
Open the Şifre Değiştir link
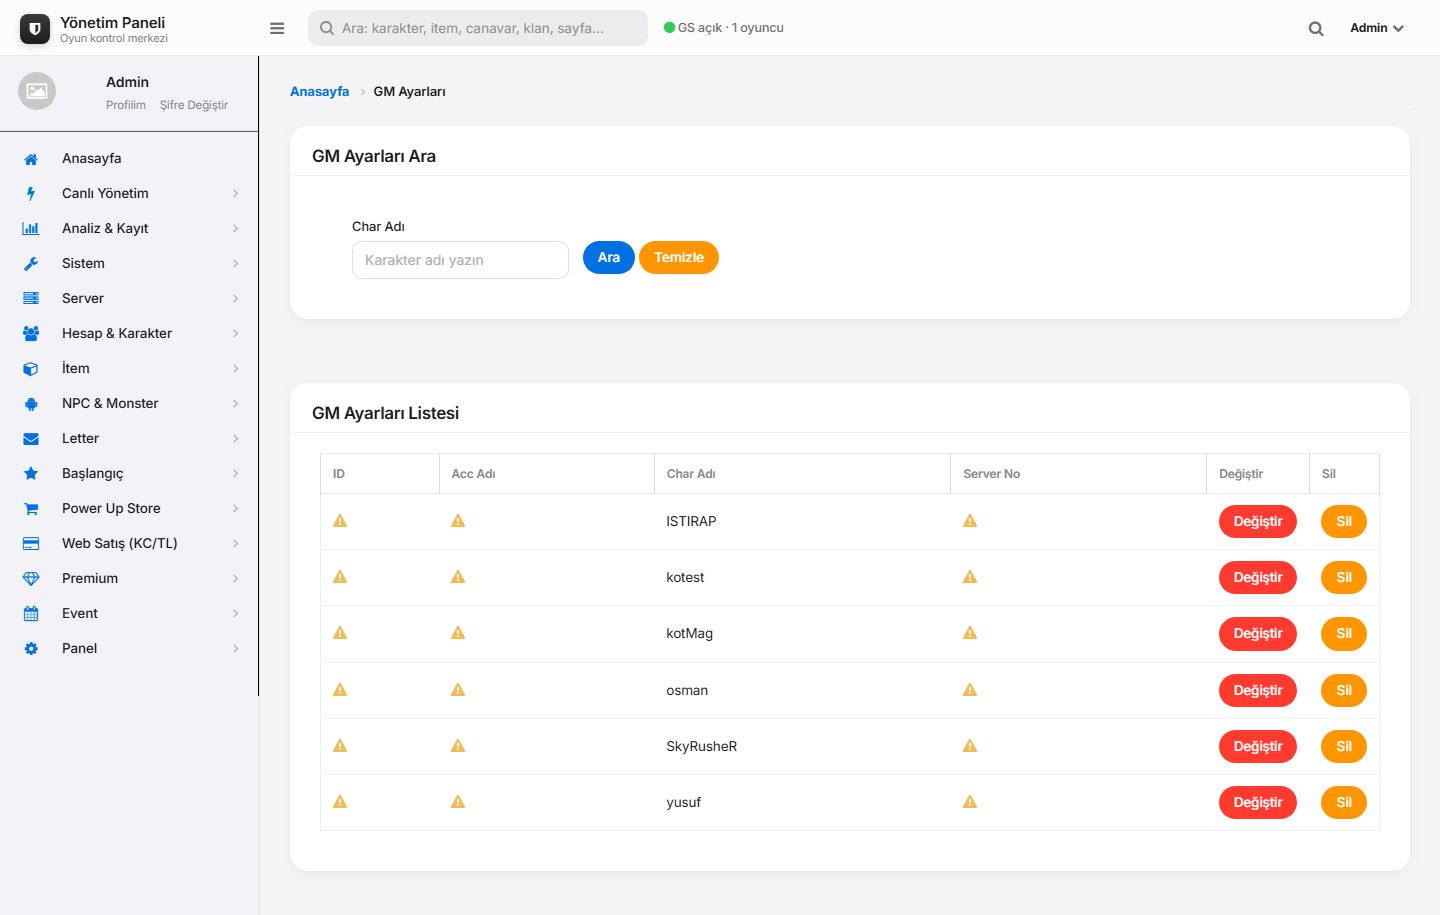[x=194, y=105]
